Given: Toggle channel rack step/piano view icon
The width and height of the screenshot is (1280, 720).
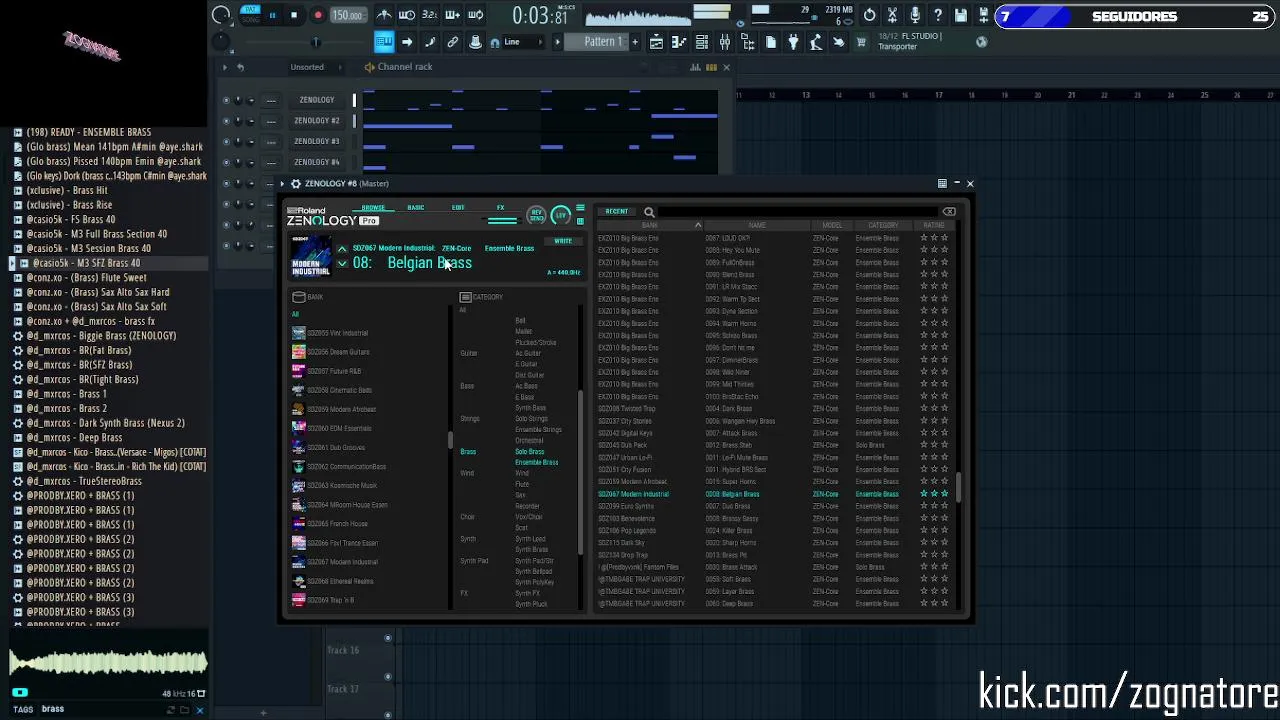Looking at the screenshot, I should coord(711,67).
